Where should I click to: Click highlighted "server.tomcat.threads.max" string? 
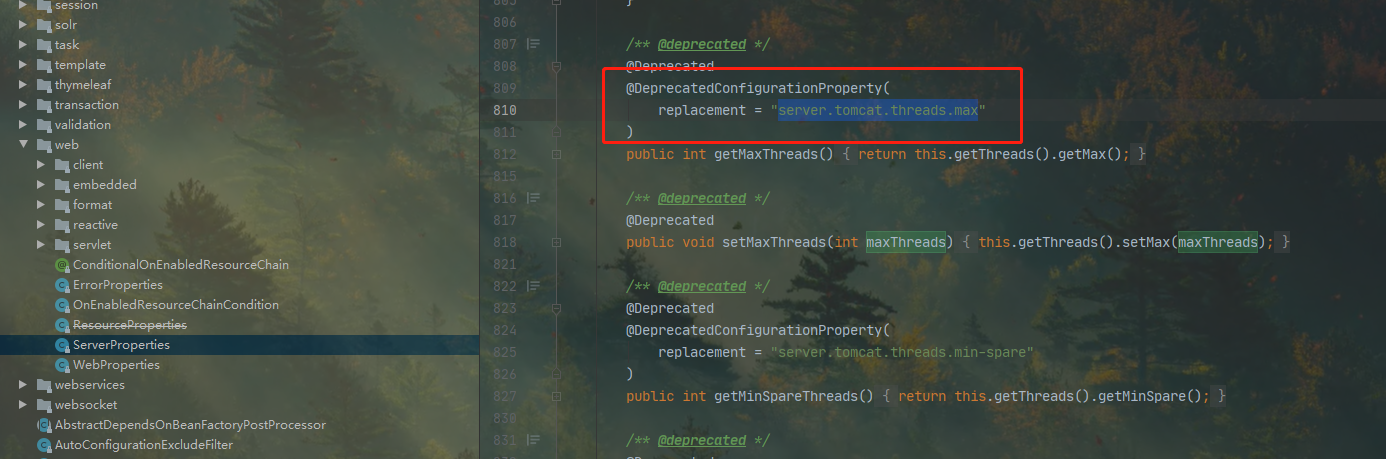coord(878,110)
